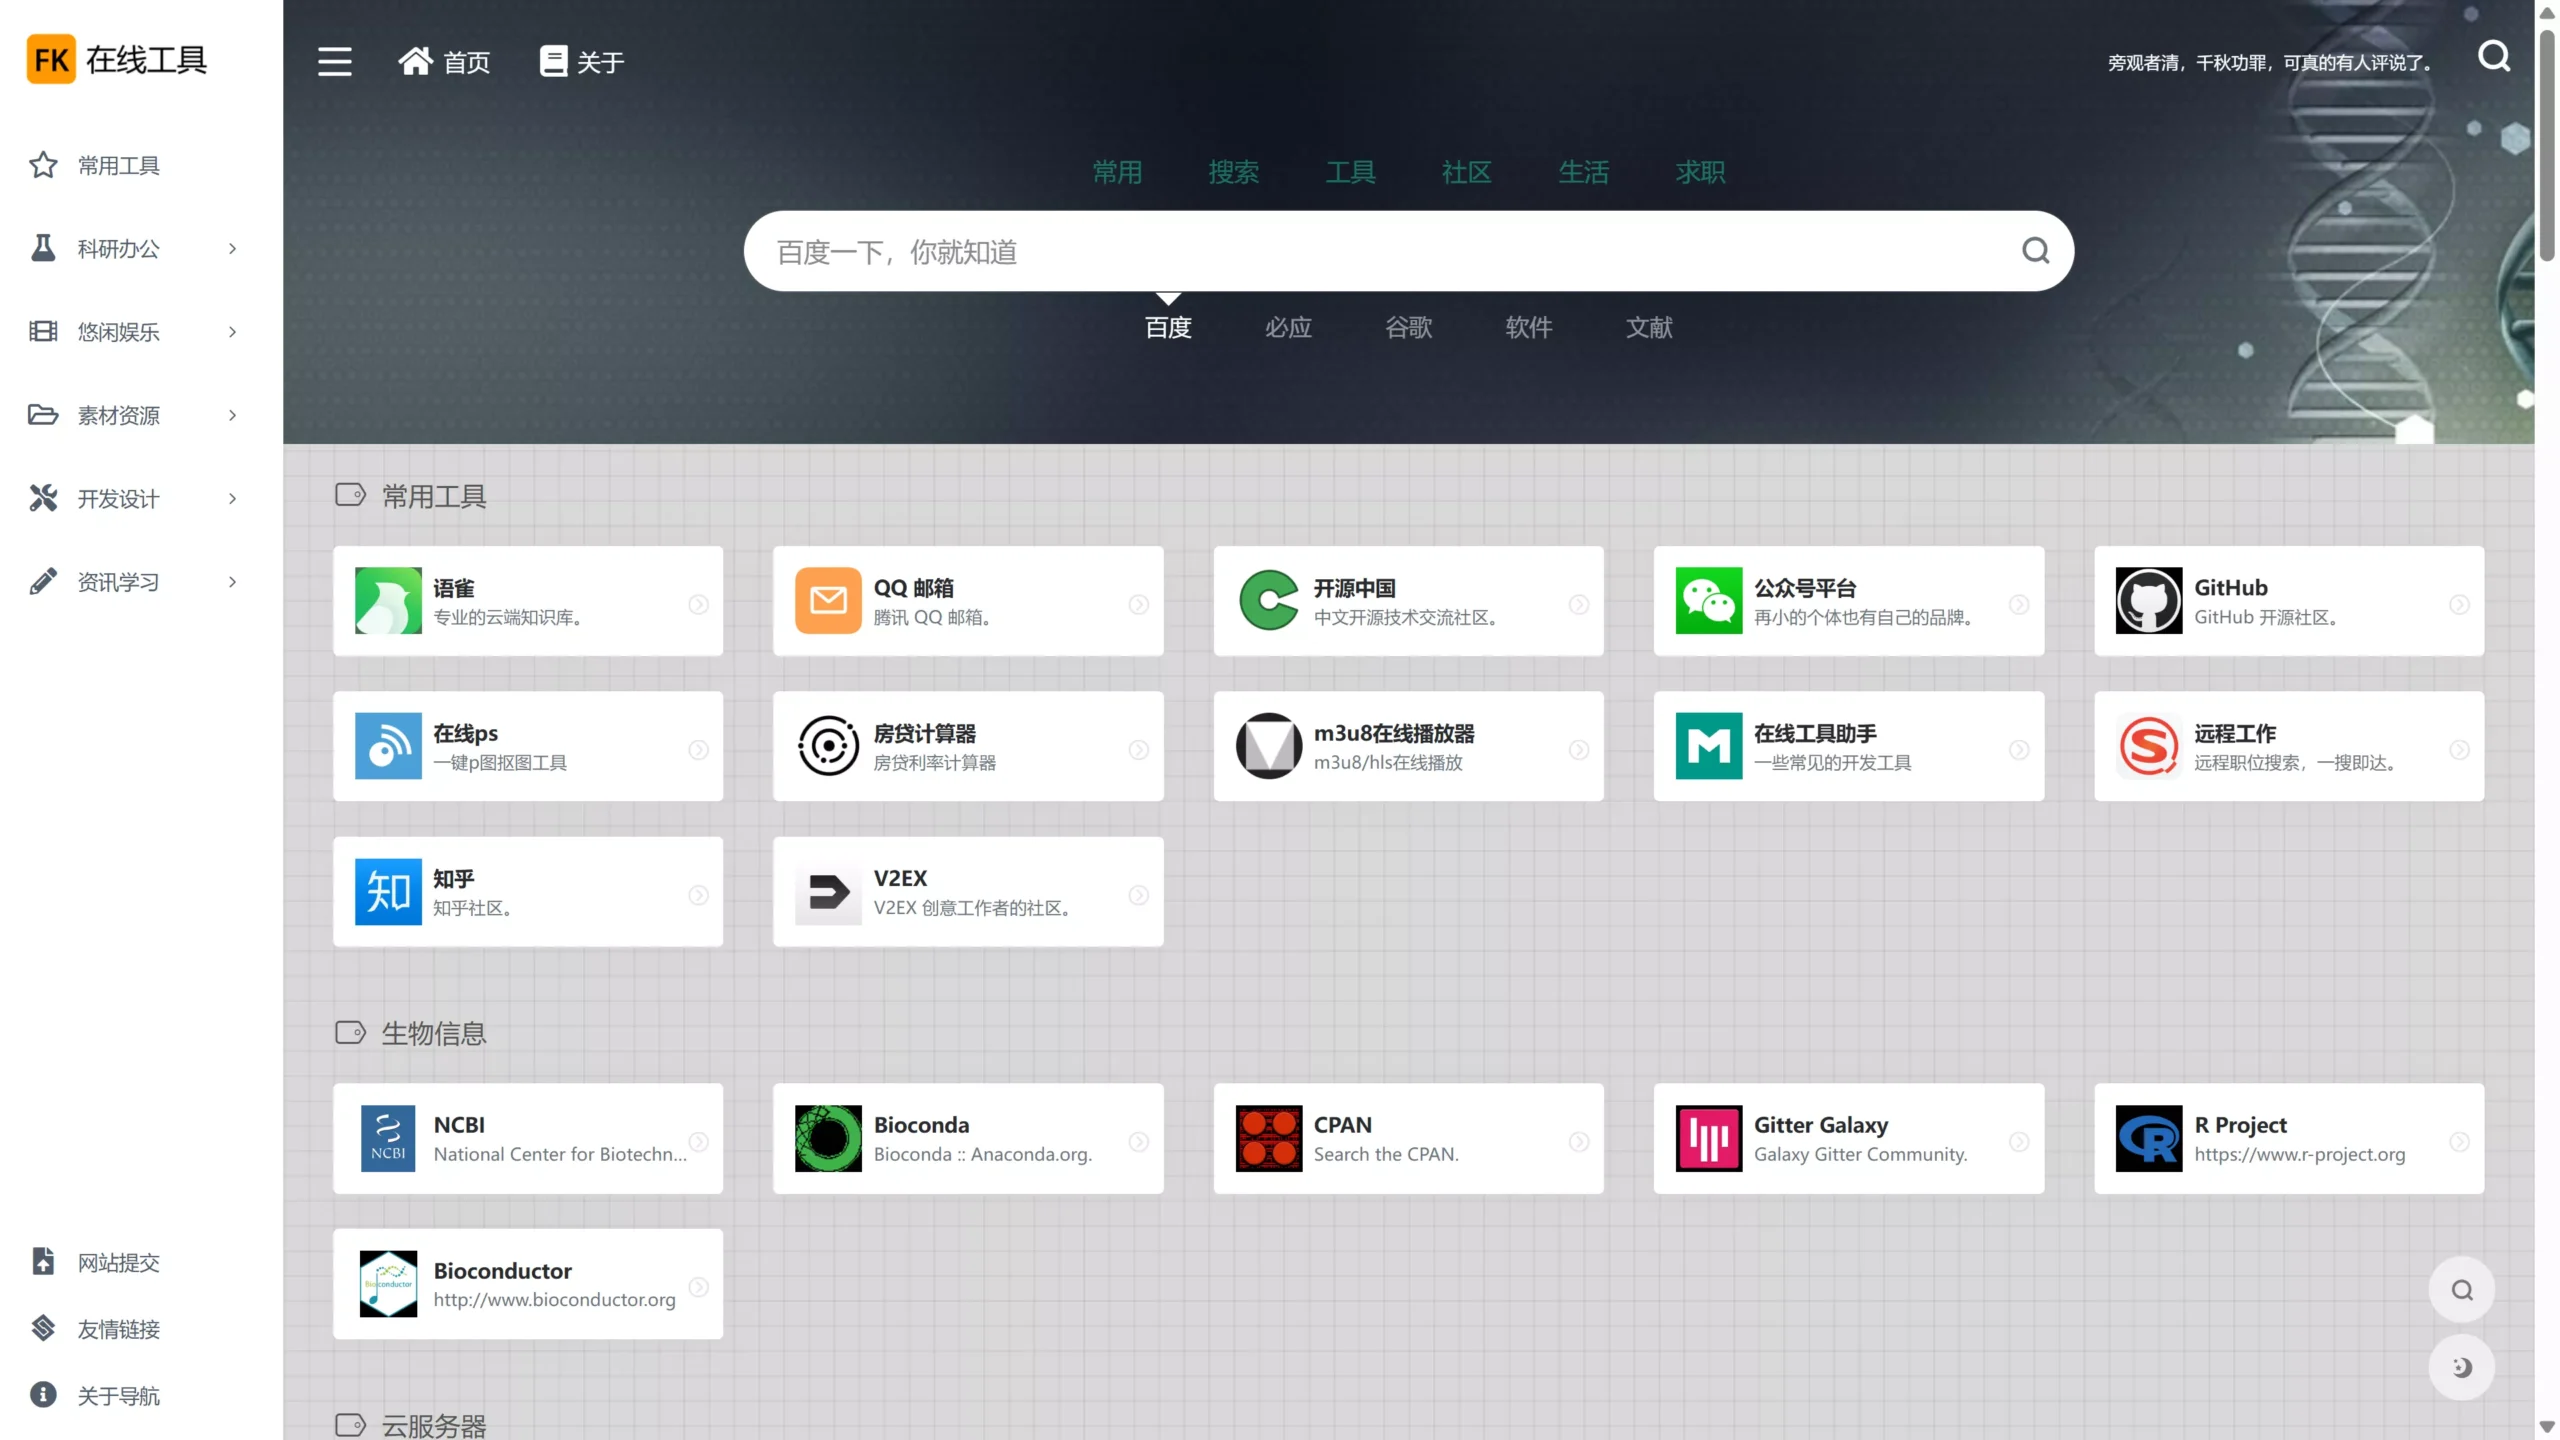Toggle night mode with the moon button
The height and width of the screenshot is (1440, 2560).
2461,1367
